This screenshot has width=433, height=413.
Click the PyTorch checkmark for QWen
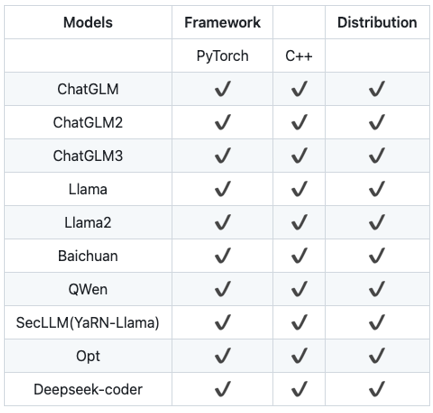pos(223,289)
